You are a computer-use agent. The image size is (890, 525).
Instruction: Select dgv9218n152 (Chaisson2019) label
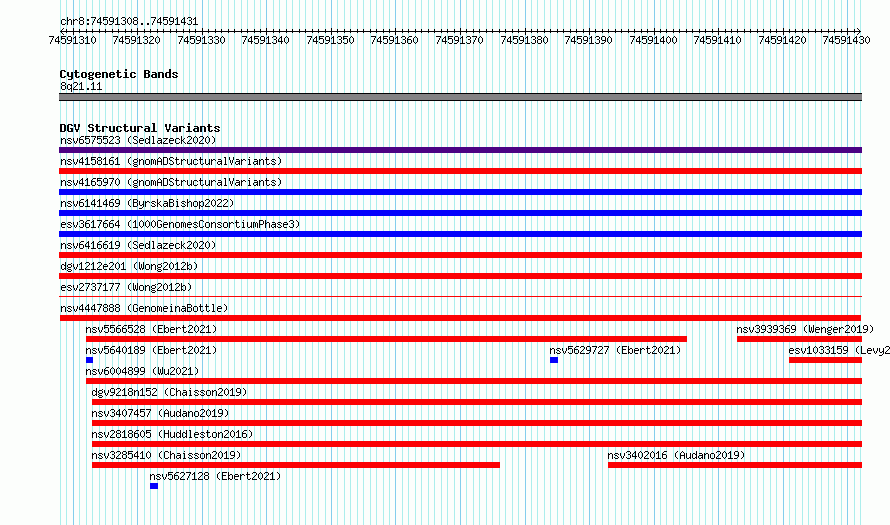click(x=169, y=392)
